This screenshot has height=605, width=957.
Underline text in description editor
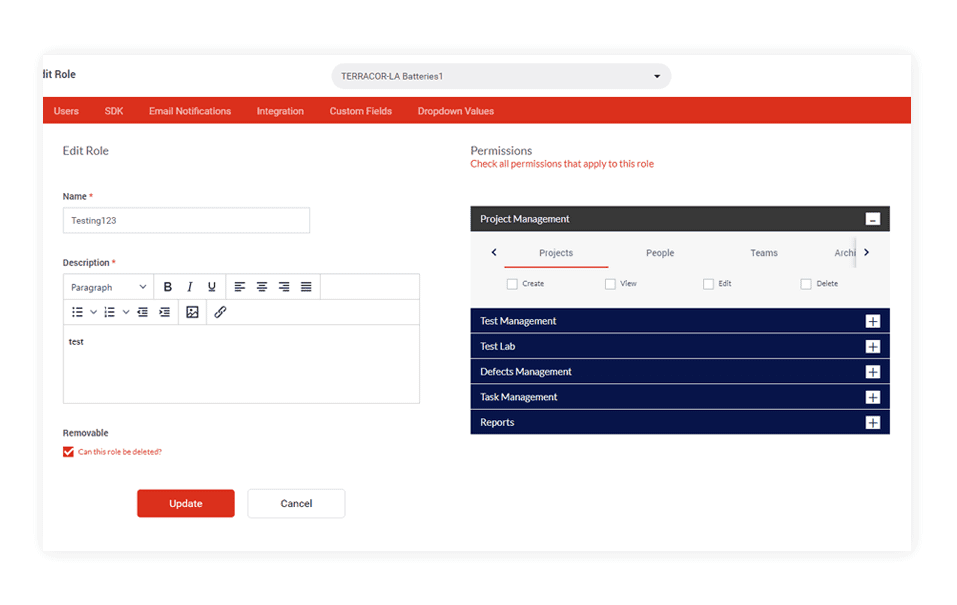[212, 287]
